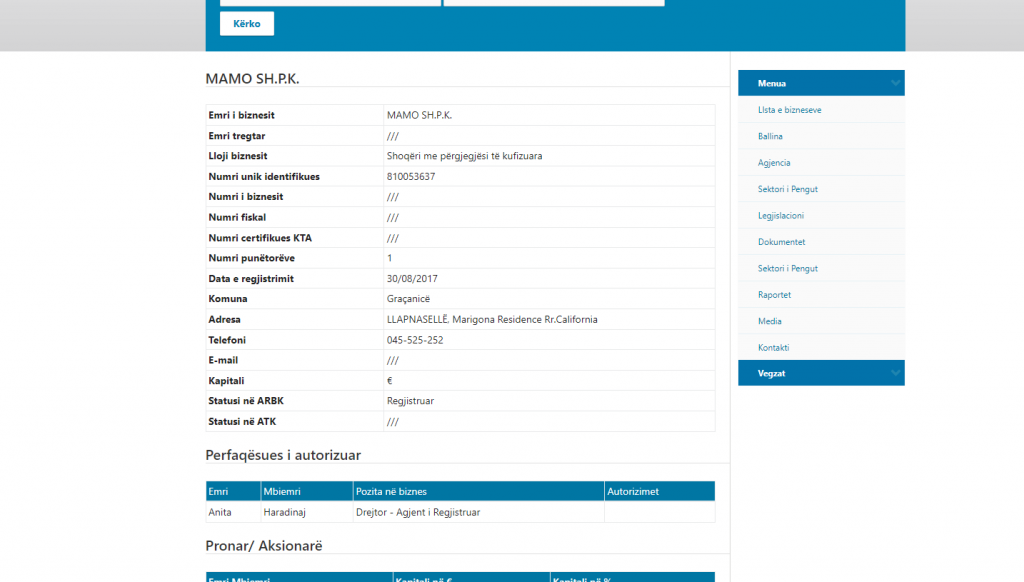Open the Kontakti menu link
The width and height of the screenshot is (1024, 582).
(x=773, y=348)
